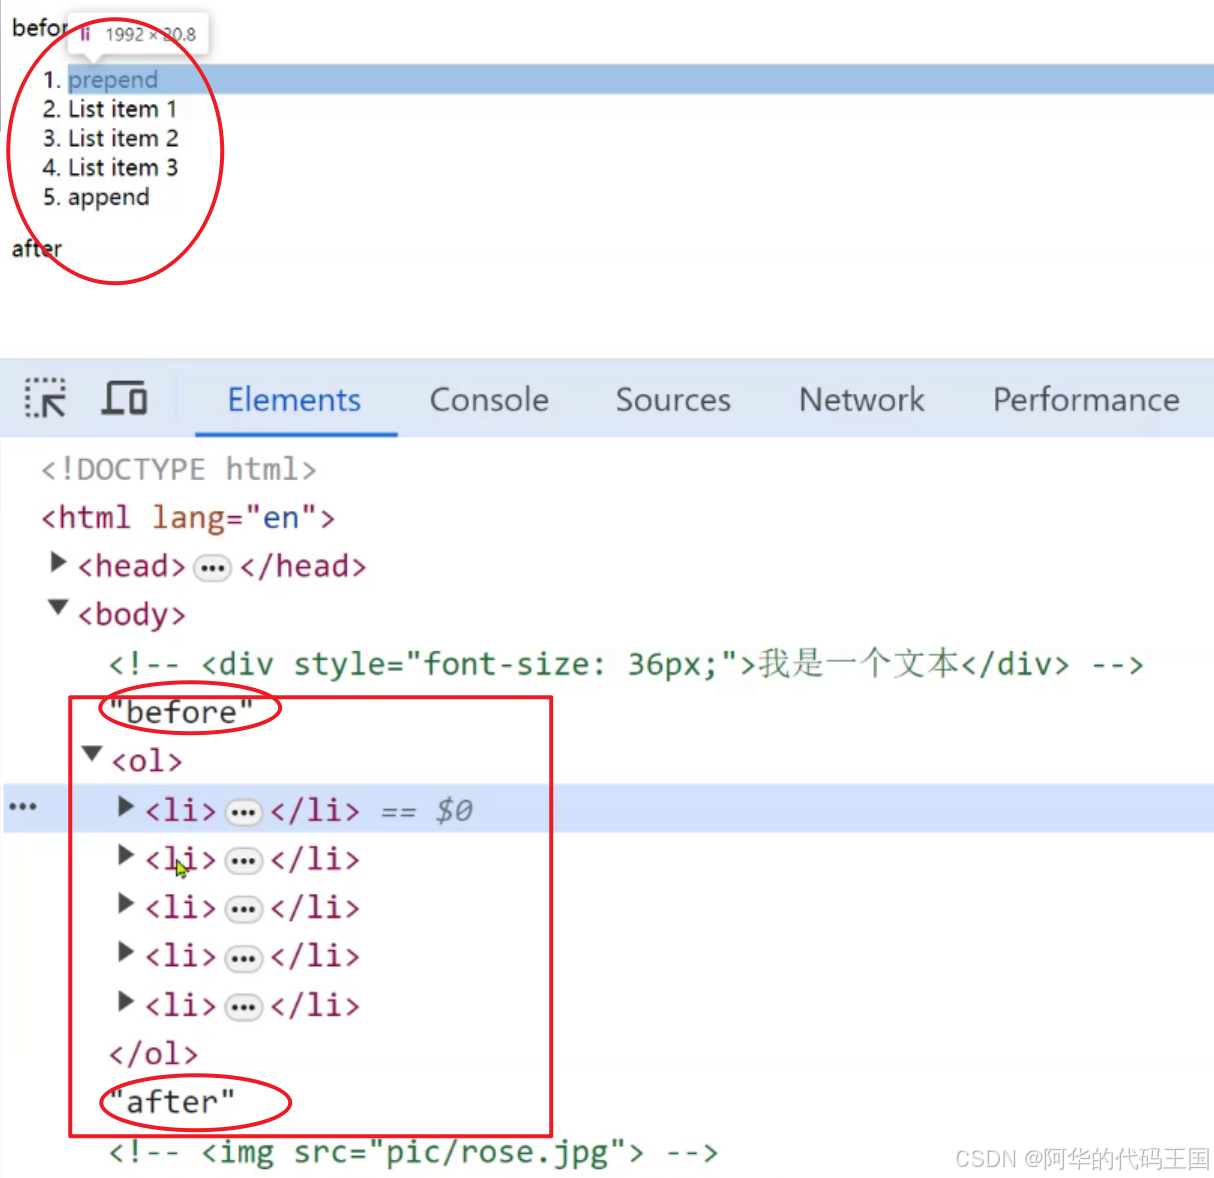The image size is (1214, 1178).
Task: Select the closing ol tag line
Action: coord(154,1054)
